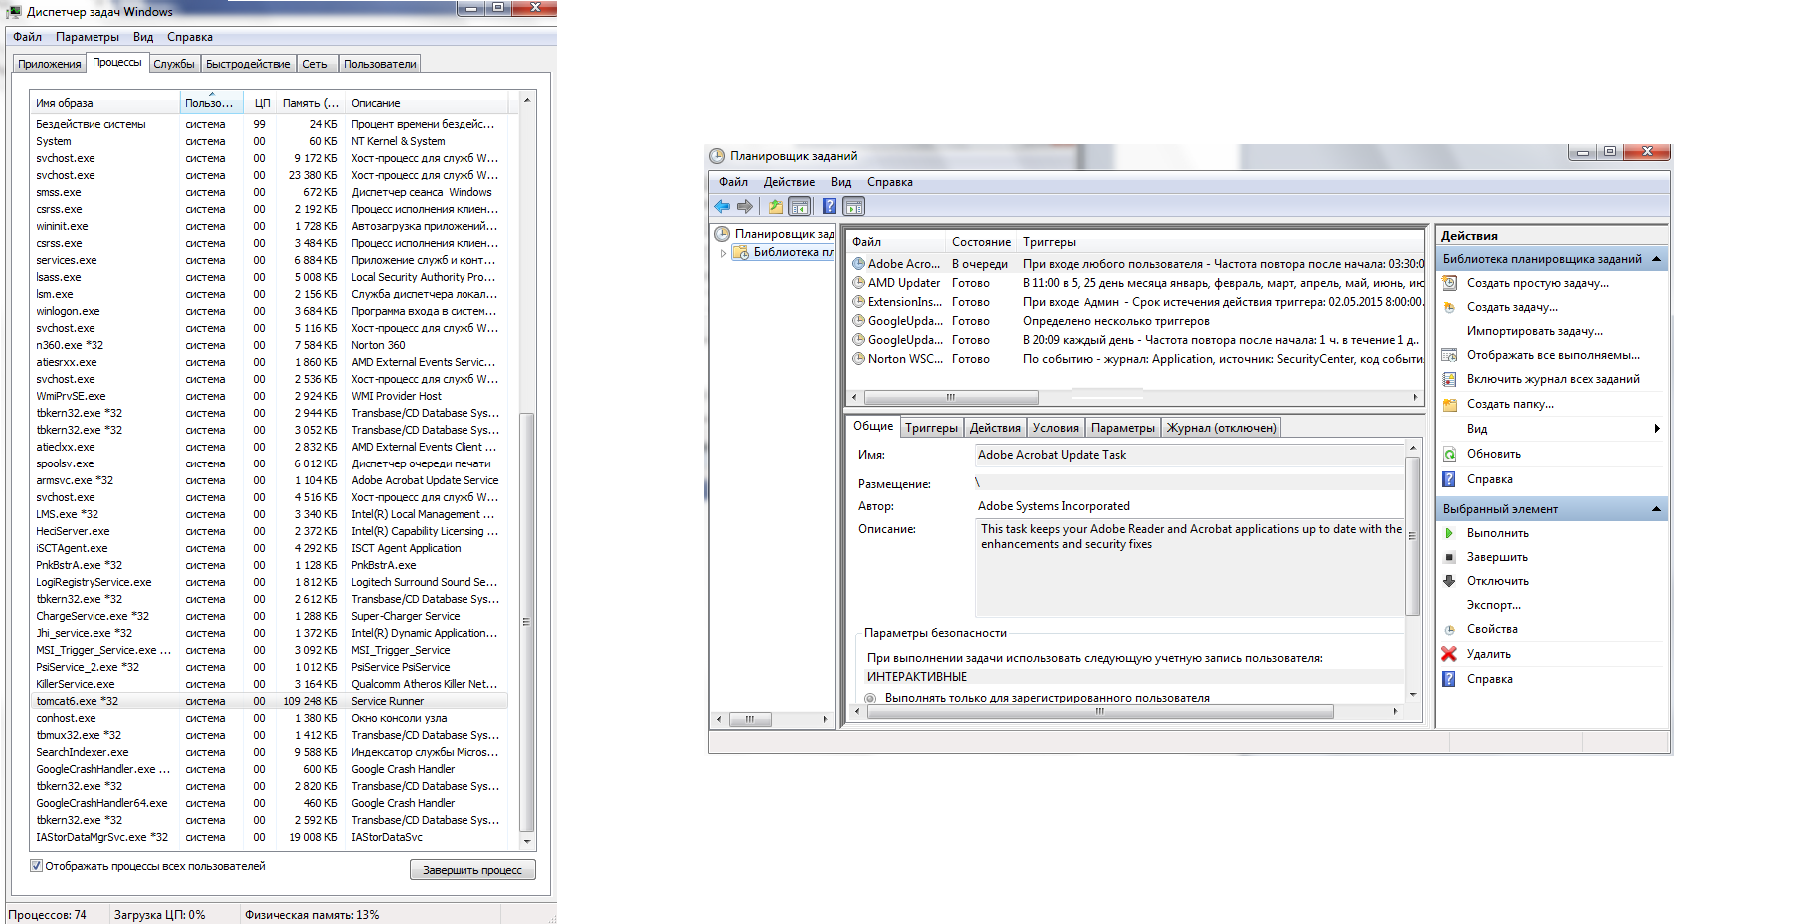This screenshot has width=1794, height=924.
Task: Sort processes by Memory column header
Action: [x=310, y=103]
